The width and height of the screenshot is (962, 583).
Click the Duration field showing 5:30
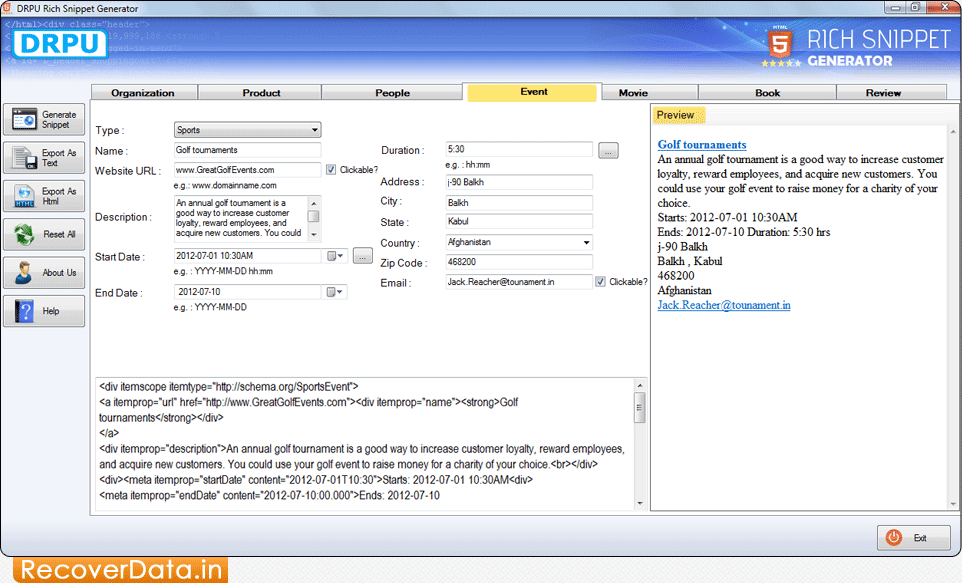(519, 149)
